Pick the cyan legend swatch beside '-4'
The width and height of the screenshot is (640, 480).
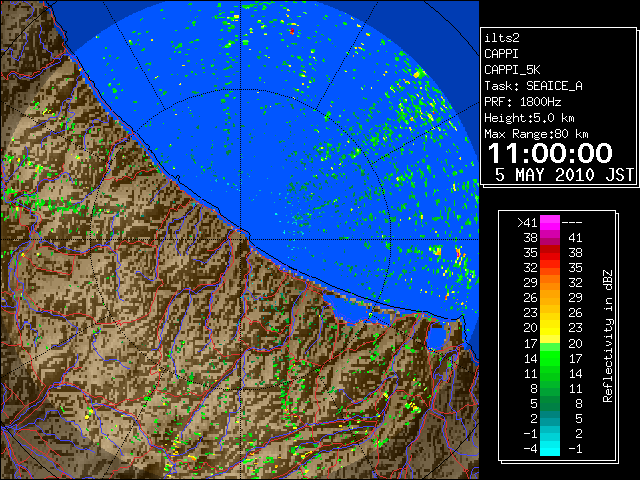(x=550, y=448)
